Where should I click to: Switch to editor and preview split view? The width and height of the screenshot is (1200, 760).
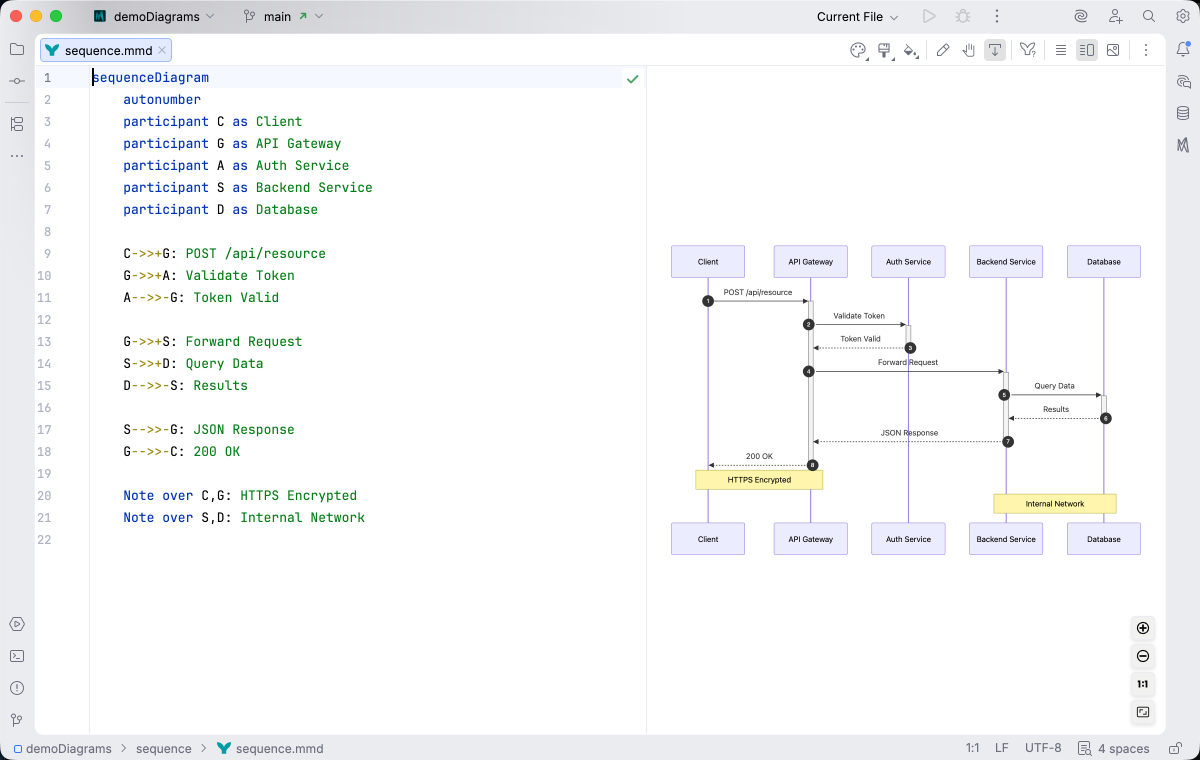(x=1087, y=50)
